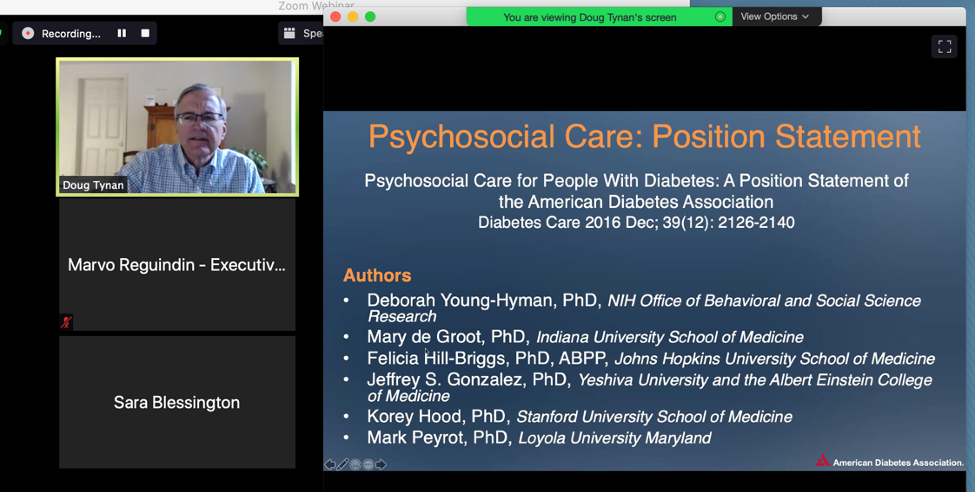Open the Speaker view layout button
977x493 pixels.
tap(302, 33)
